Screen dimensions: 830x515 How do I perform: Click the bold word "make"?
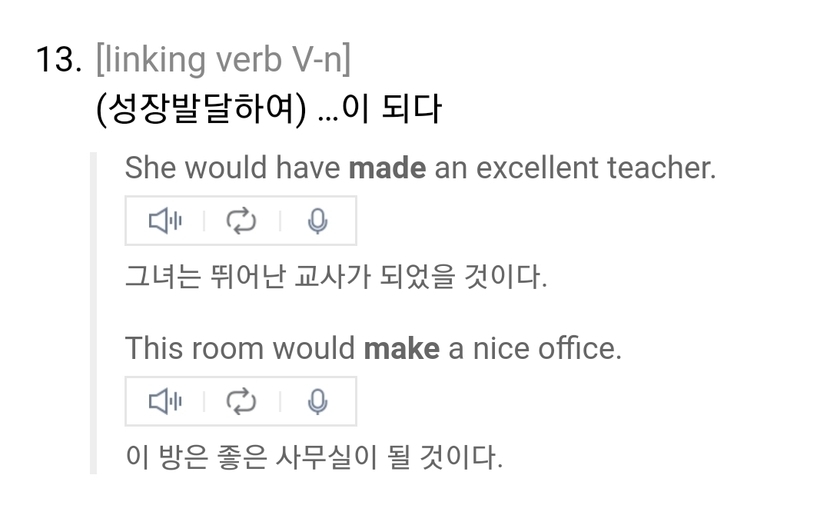pos(401,349)
